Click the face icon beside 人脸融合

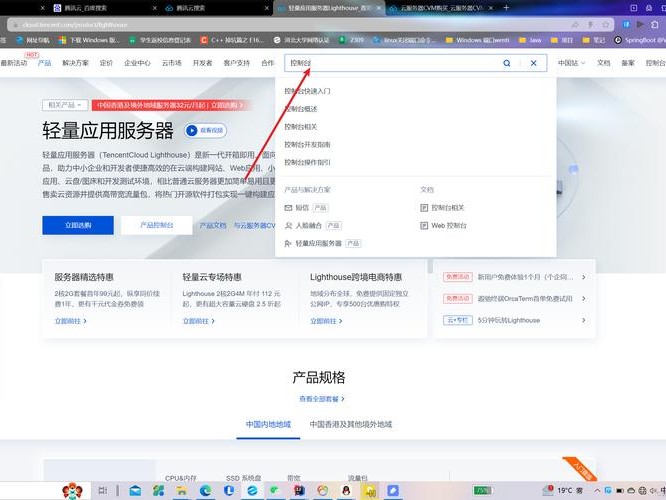(288, 226)
